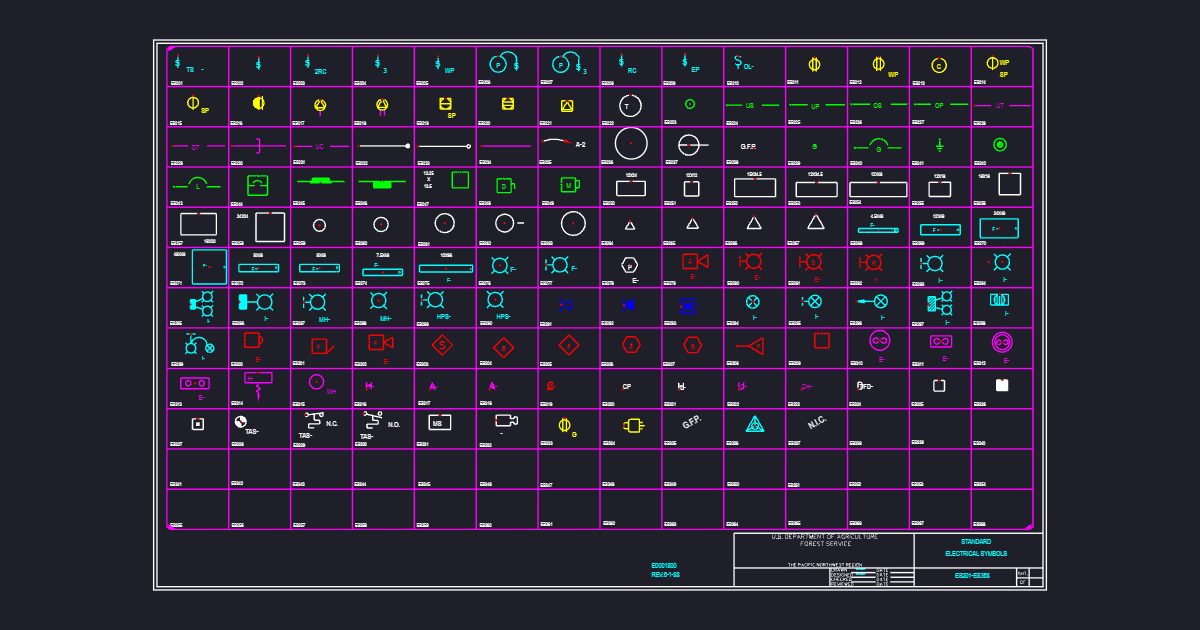Select the cyan triangle symbol

[x=755, y=424]
